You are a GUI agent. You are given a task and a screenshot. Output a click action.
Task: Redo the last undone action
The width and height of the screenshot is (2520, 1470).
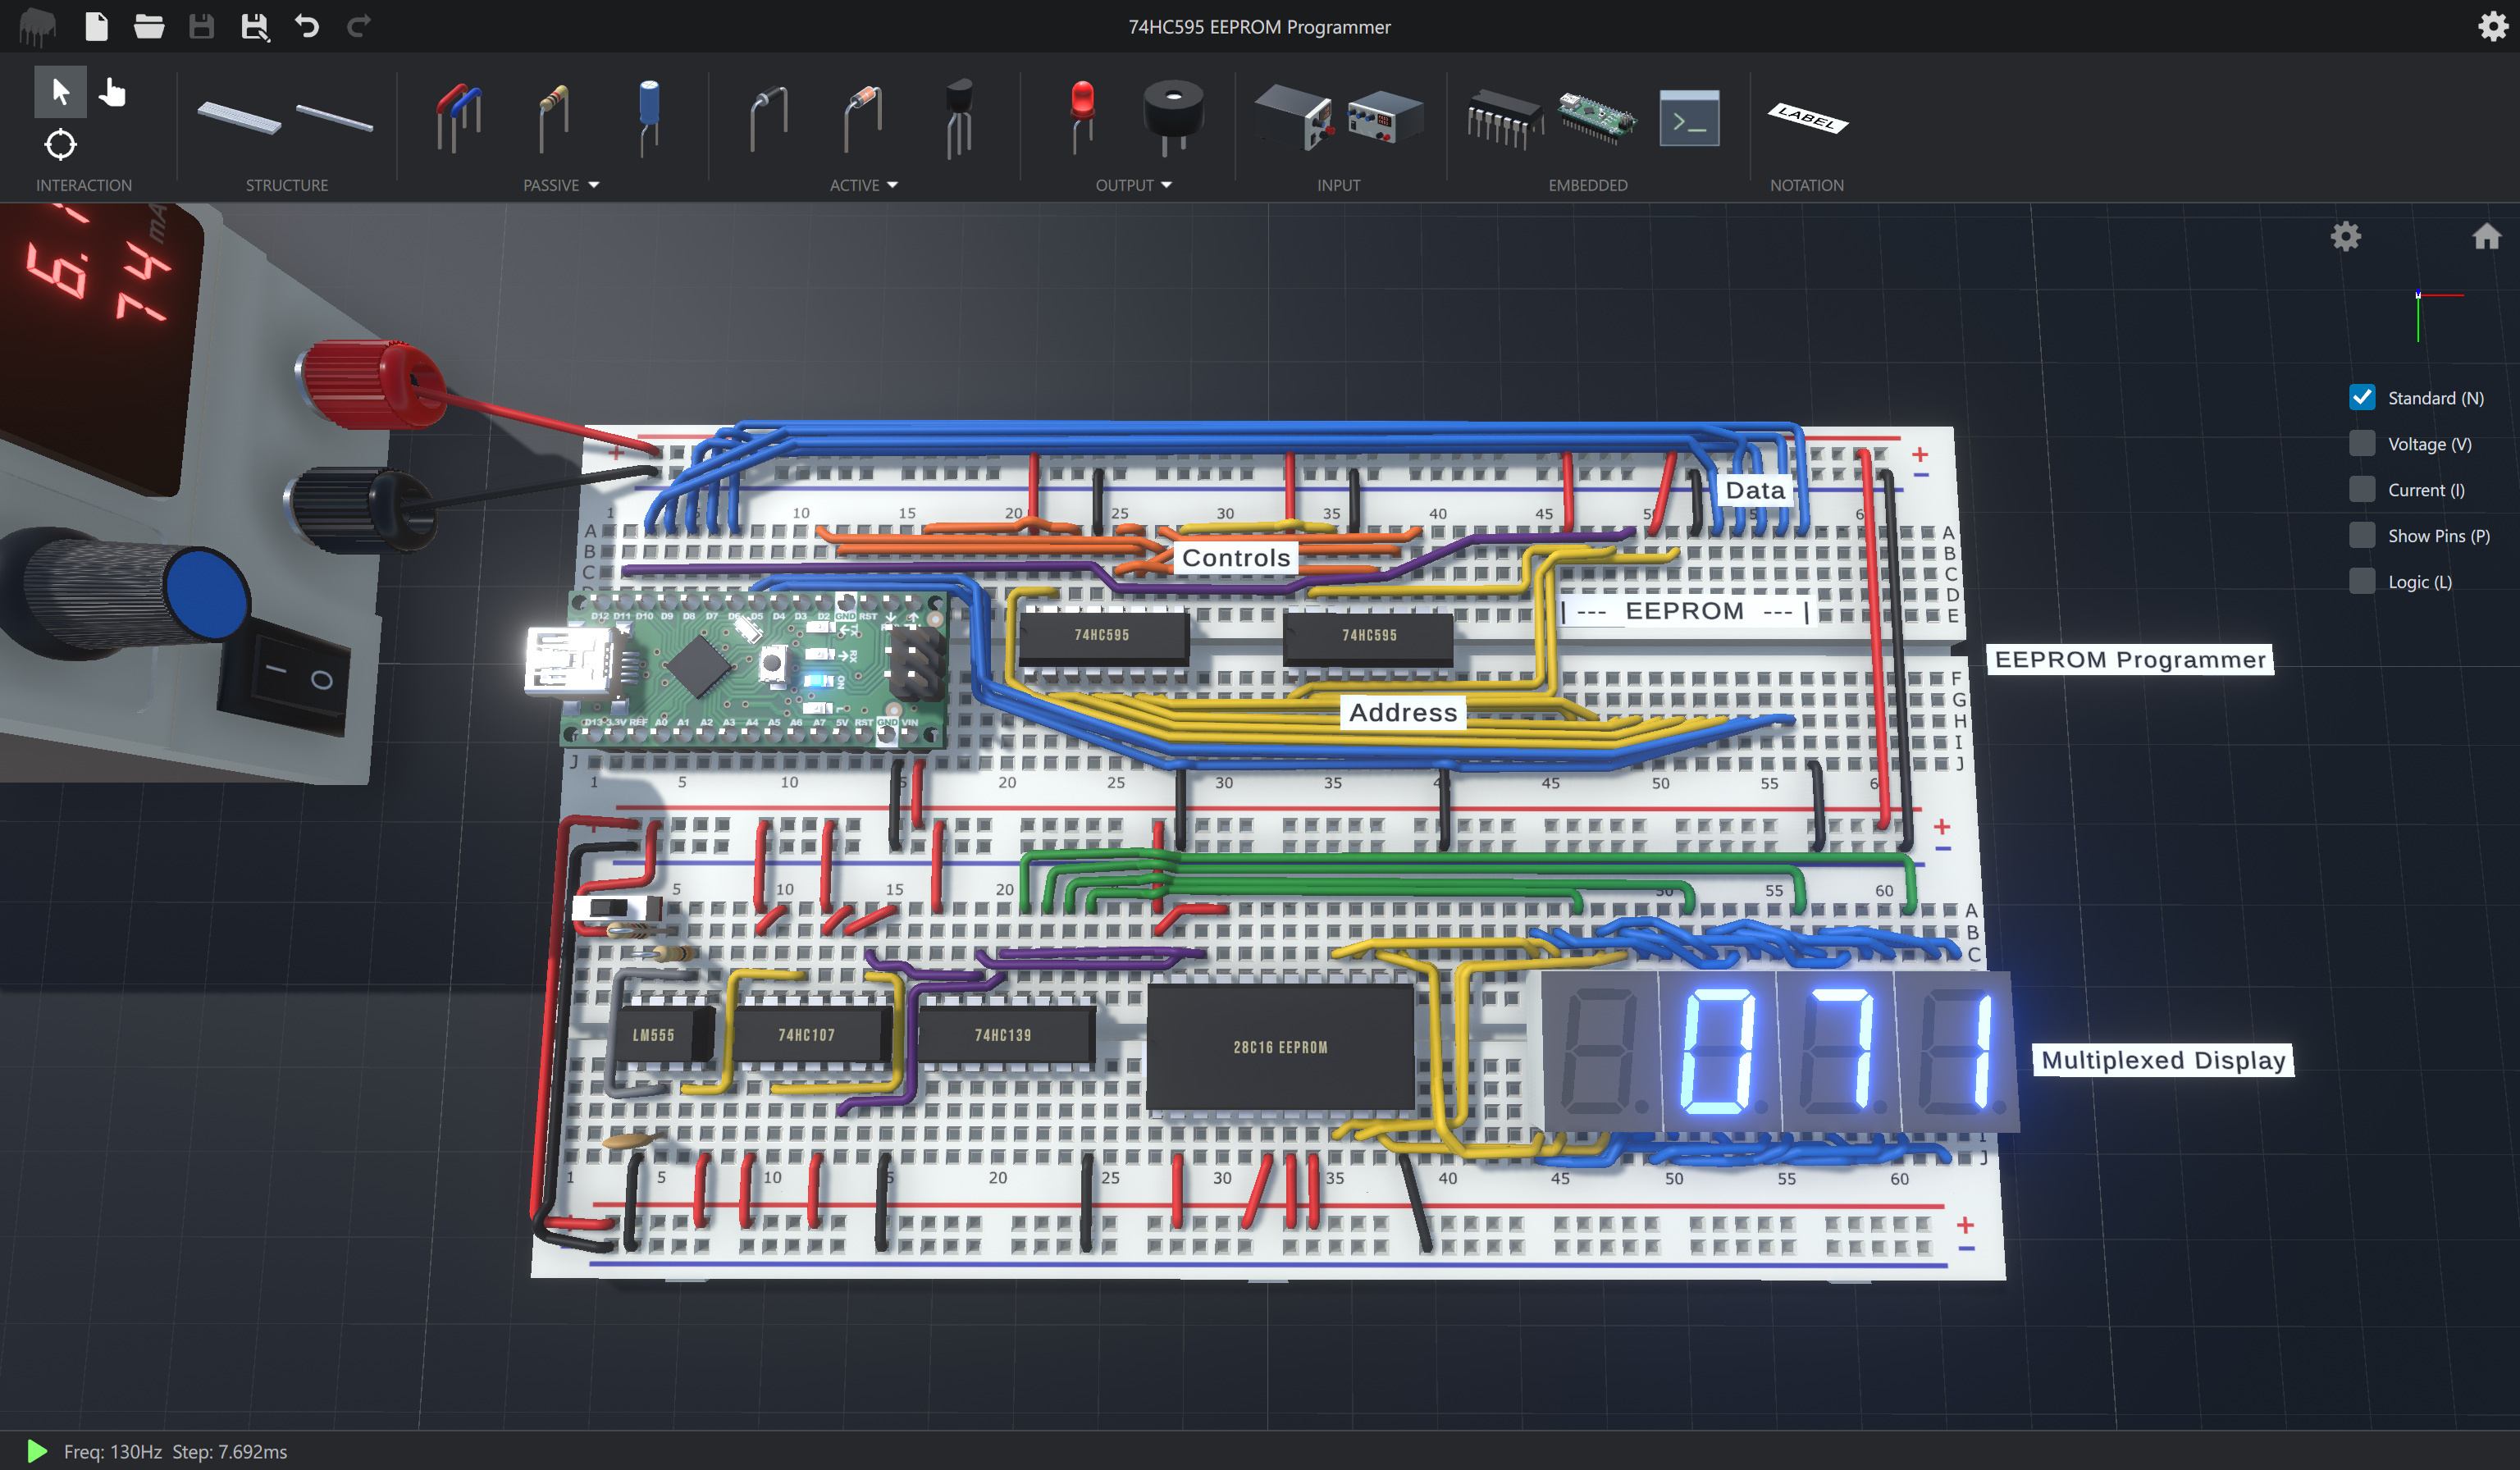(x=359, y=26)
